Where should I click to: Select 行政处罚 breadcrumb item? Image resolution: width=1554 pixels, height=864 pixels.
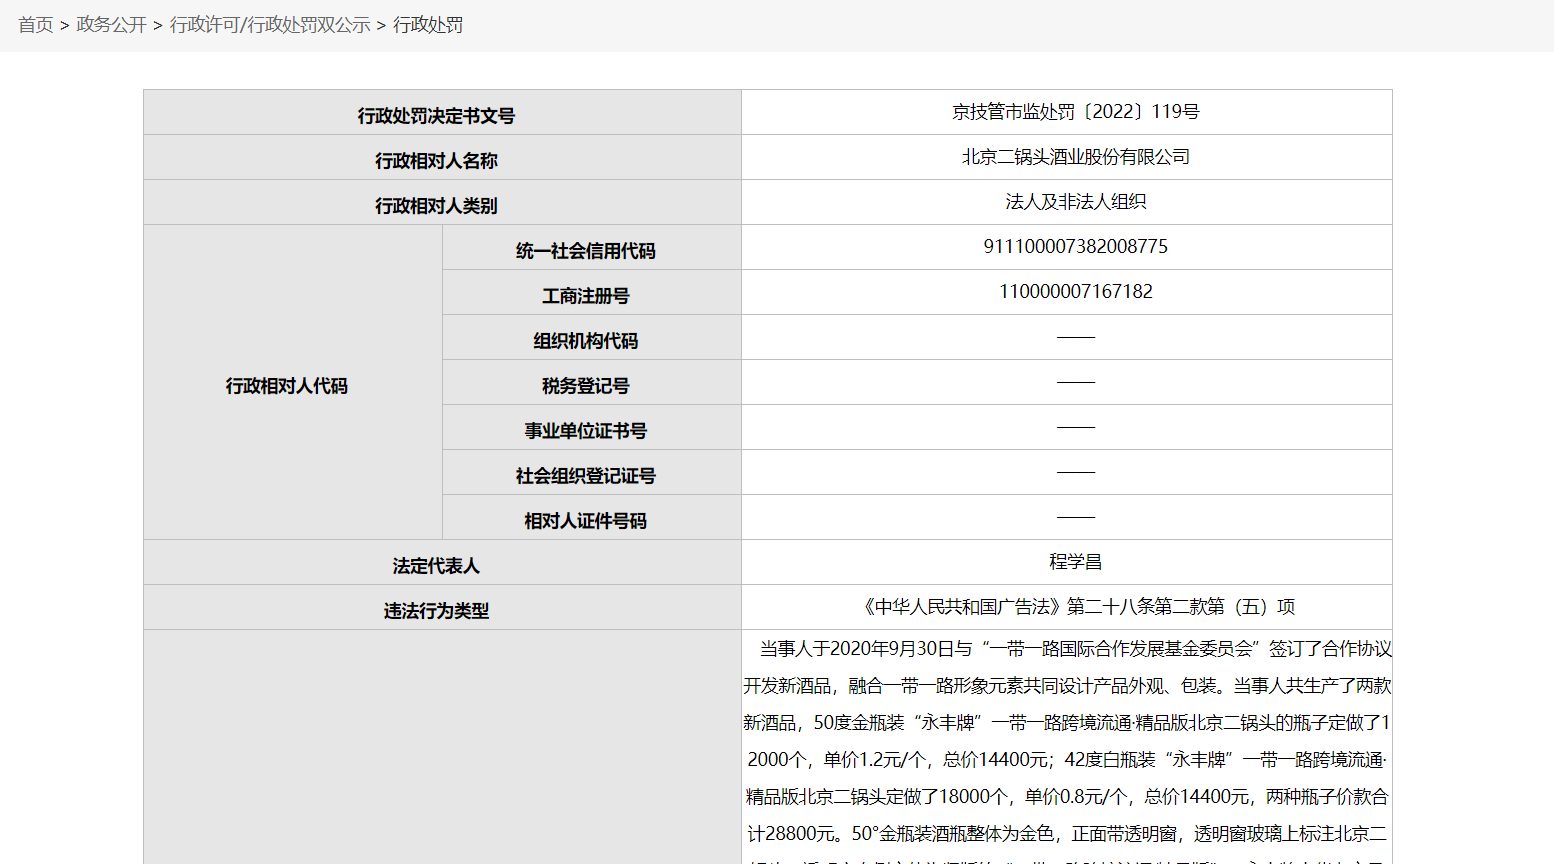[x=428, y=25]
